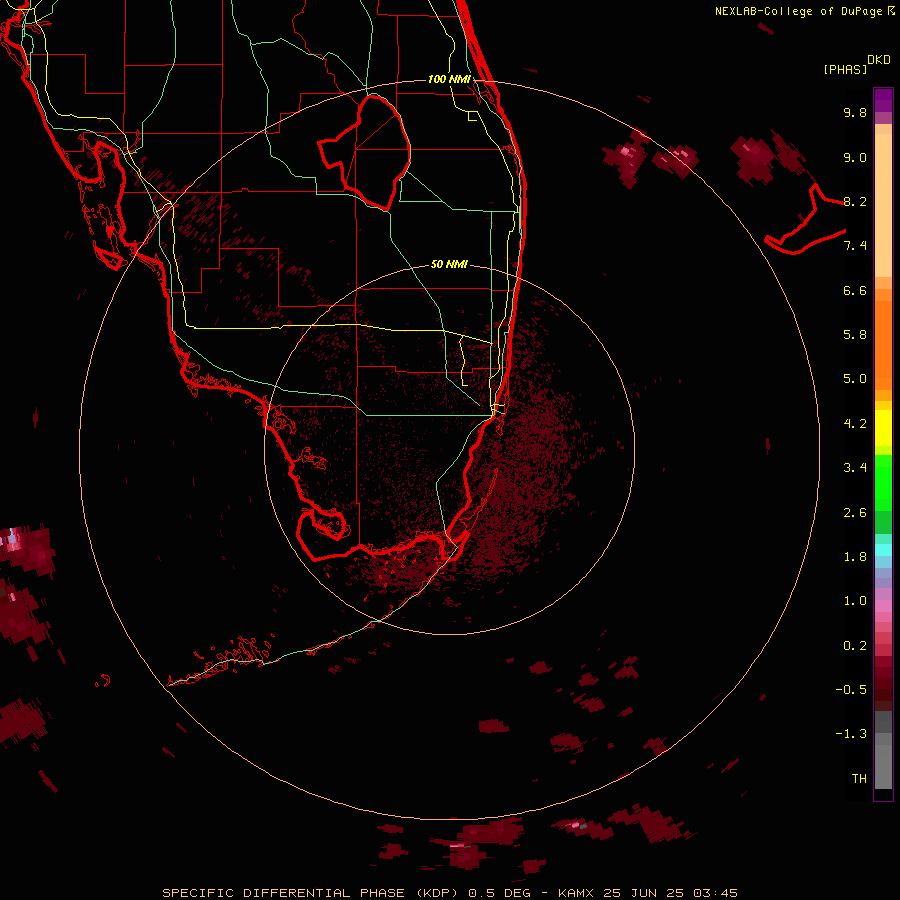Click the DKD product label
This screenshot has width=900, height=900.
click(879, 60)
